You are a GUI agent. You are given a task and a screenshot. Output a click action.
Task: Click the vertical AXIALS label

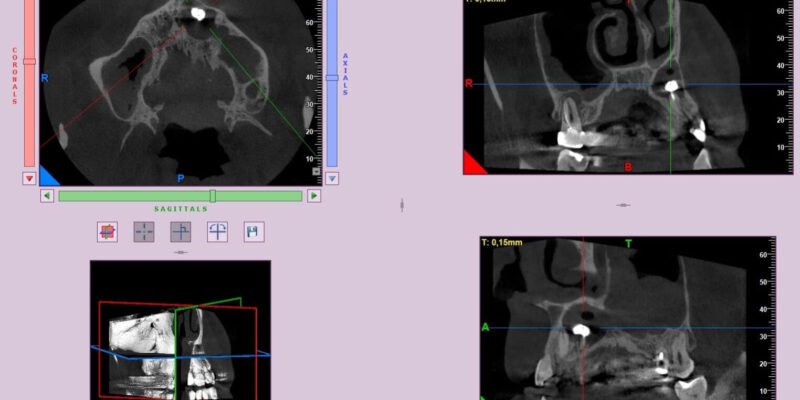tap(345, 74)
